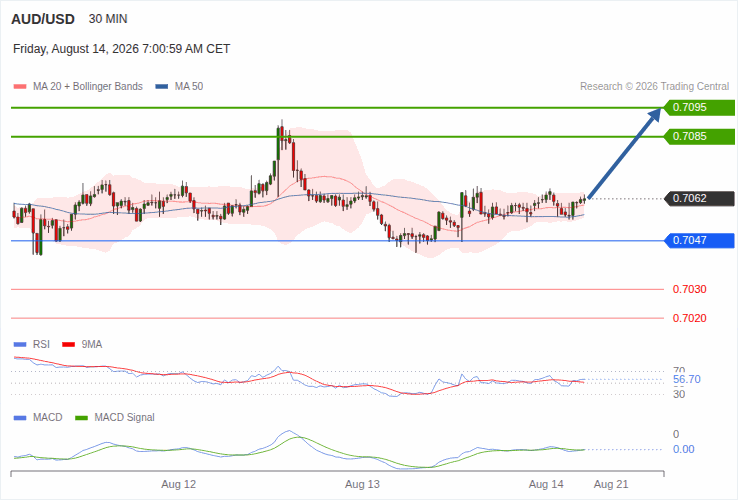This screenshot has height=500, width=738.
Task: Click the MA 50 legend label
Action: pyautogui.click(x=189, y=87)
